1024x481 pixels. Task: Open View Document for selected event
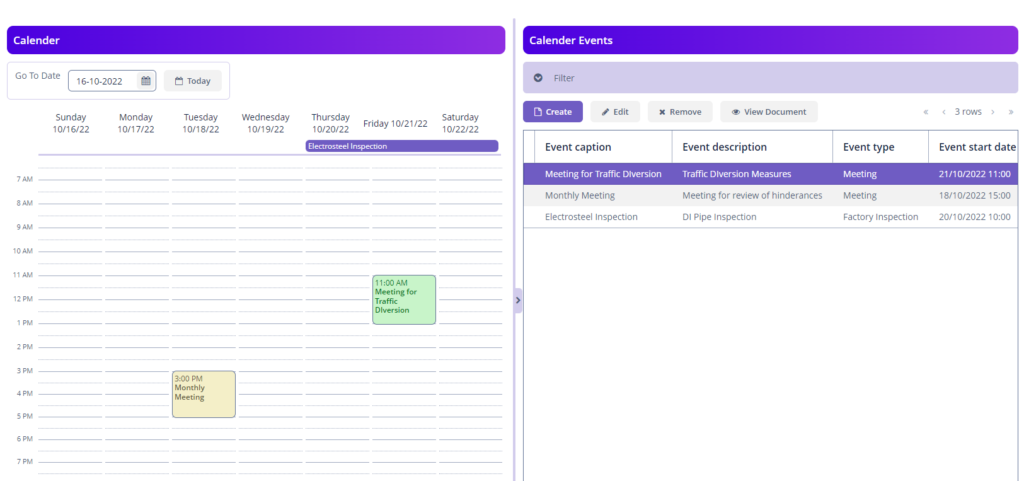pos(768,112)
